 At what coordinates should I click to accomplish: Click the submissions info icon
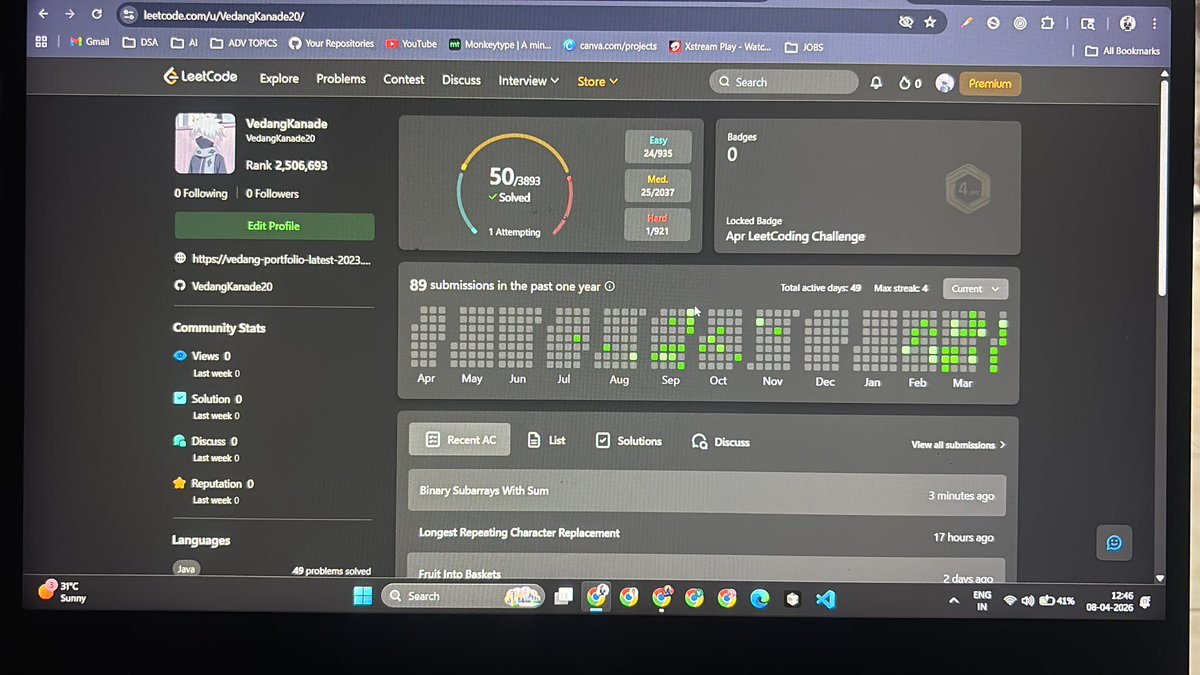[610, 286]
